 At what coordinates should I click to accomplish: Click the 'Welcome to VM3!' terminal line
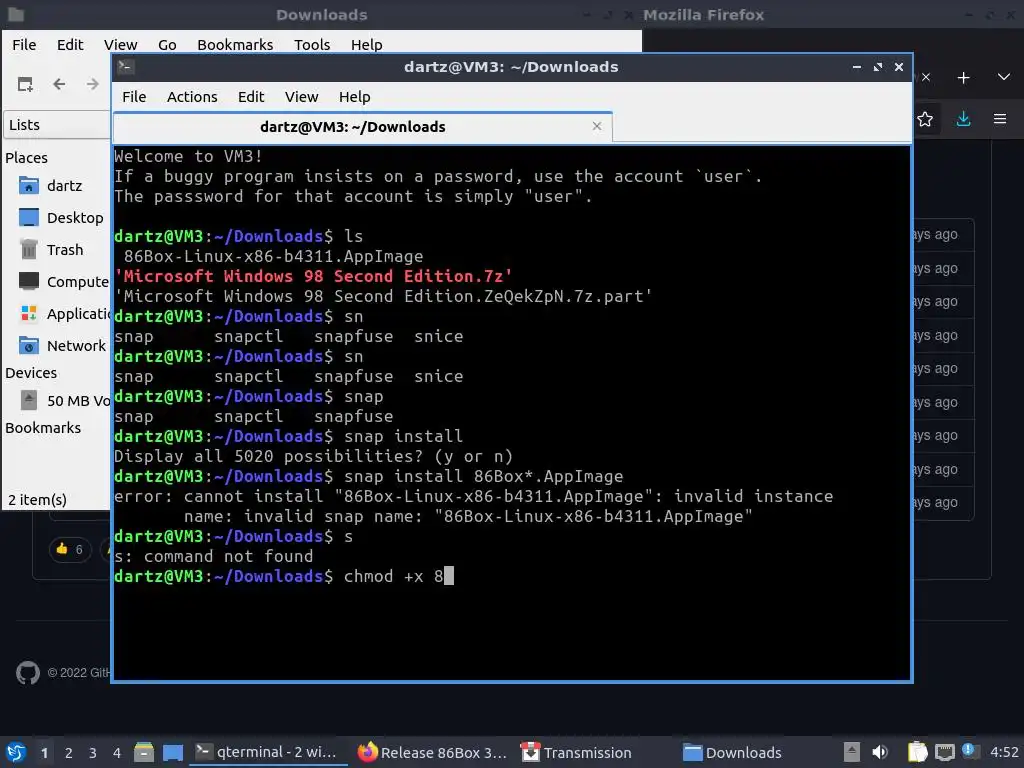pyautogui.click(x=188, y=156)
